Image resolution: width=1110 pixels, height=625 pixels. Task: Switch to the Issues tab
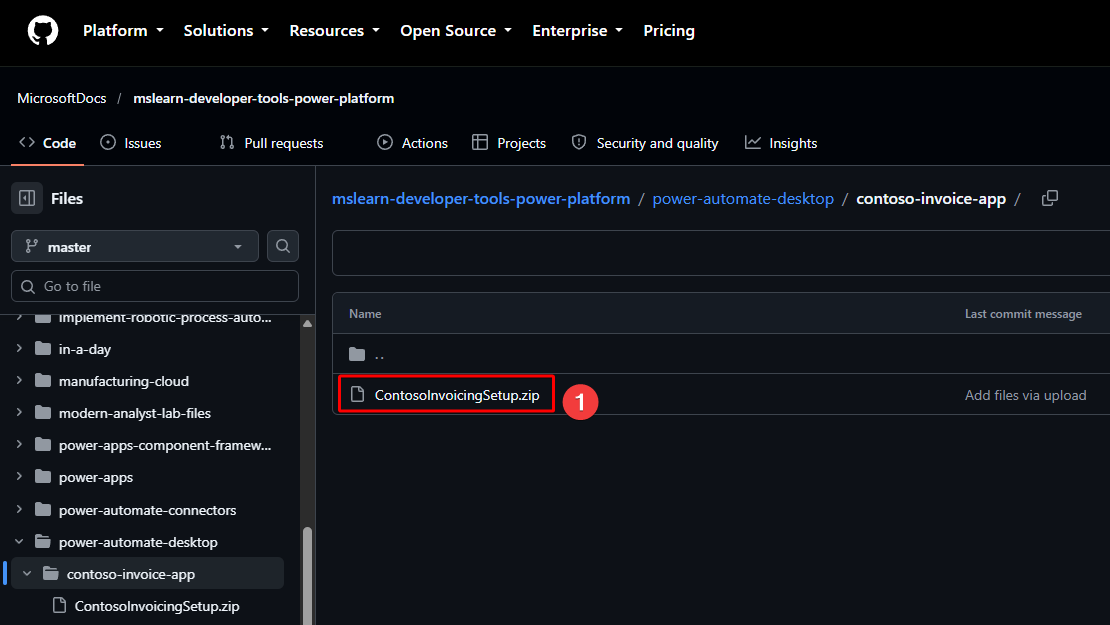(x=131, y=143)
